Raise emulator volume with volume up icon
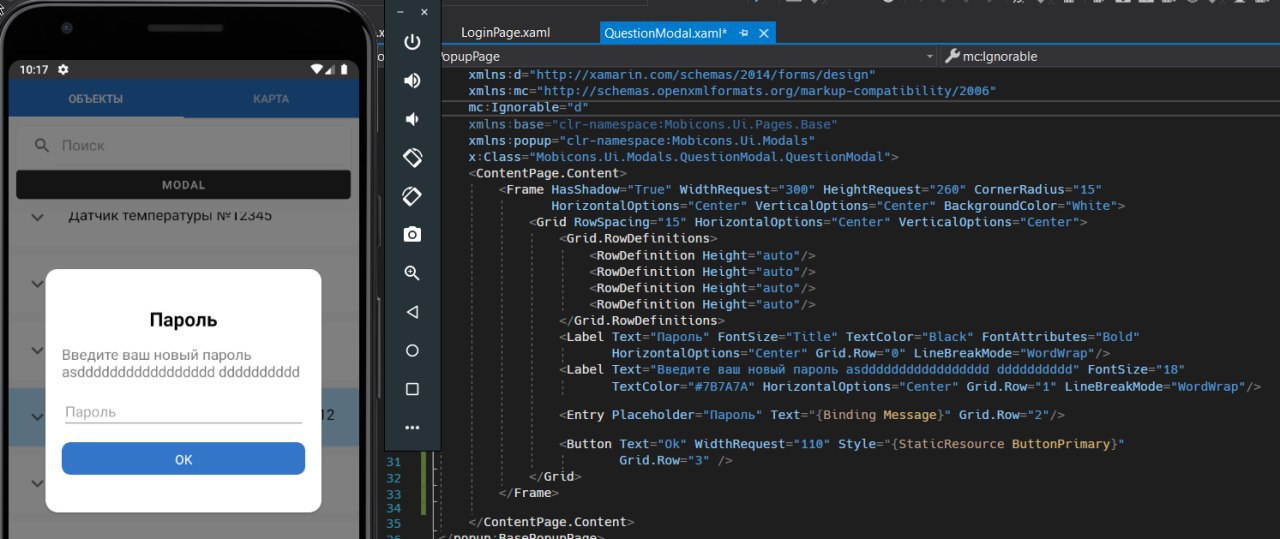 tap(412, 81)
